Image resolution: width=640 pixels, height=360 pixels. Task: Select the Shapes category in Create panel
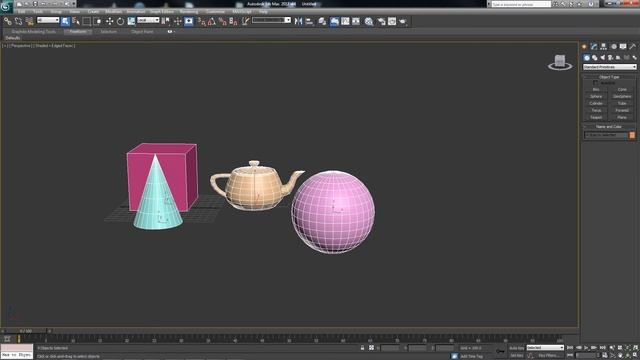pyautogui.click(x=594, y=58)
